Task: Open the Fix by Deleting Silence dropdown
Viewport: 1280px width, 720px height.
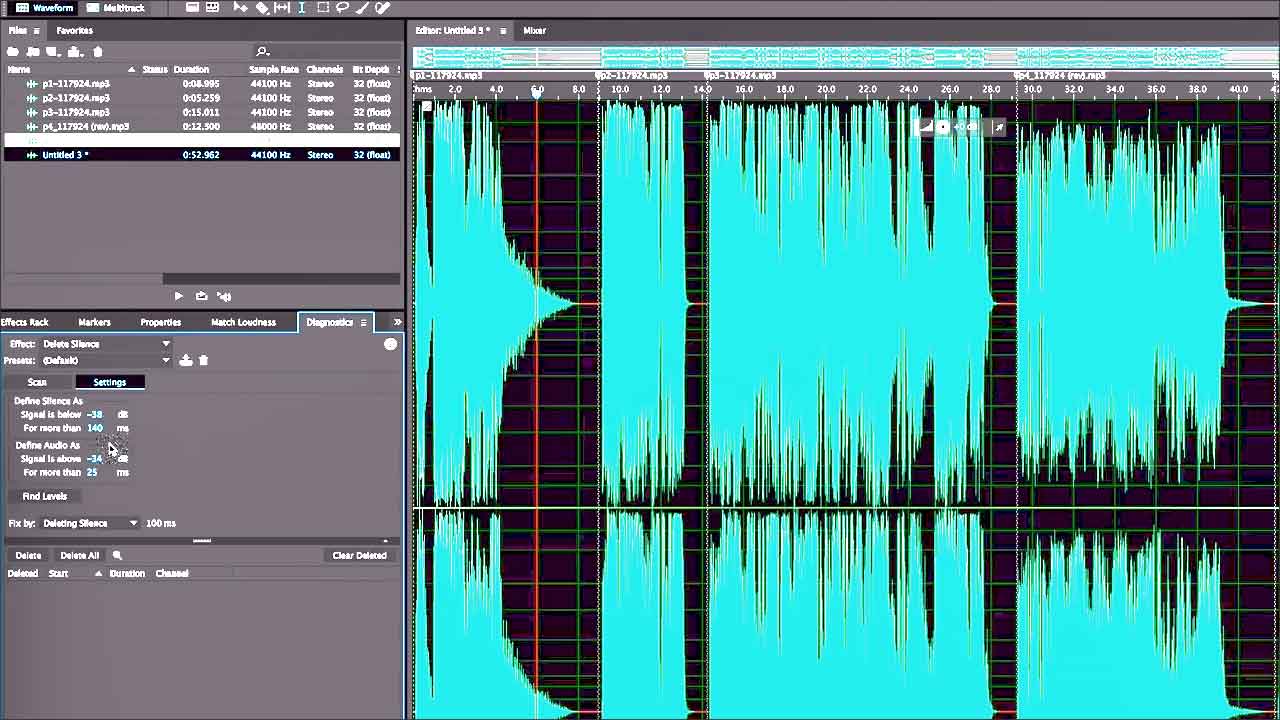Action: click(x=89, y=523)
